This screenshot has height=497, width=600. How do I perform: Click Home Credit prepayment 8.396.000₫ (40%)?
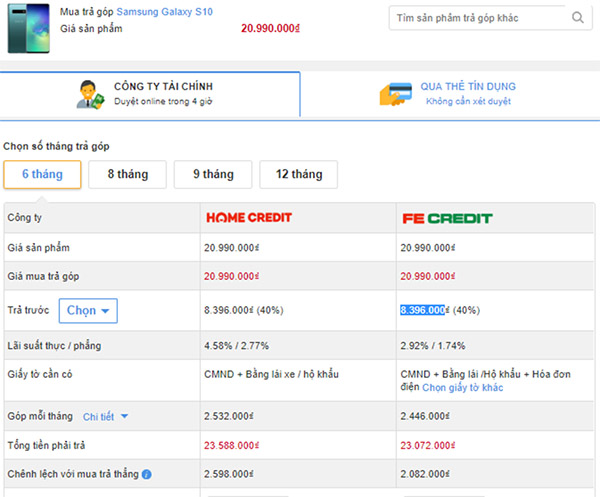244,310
